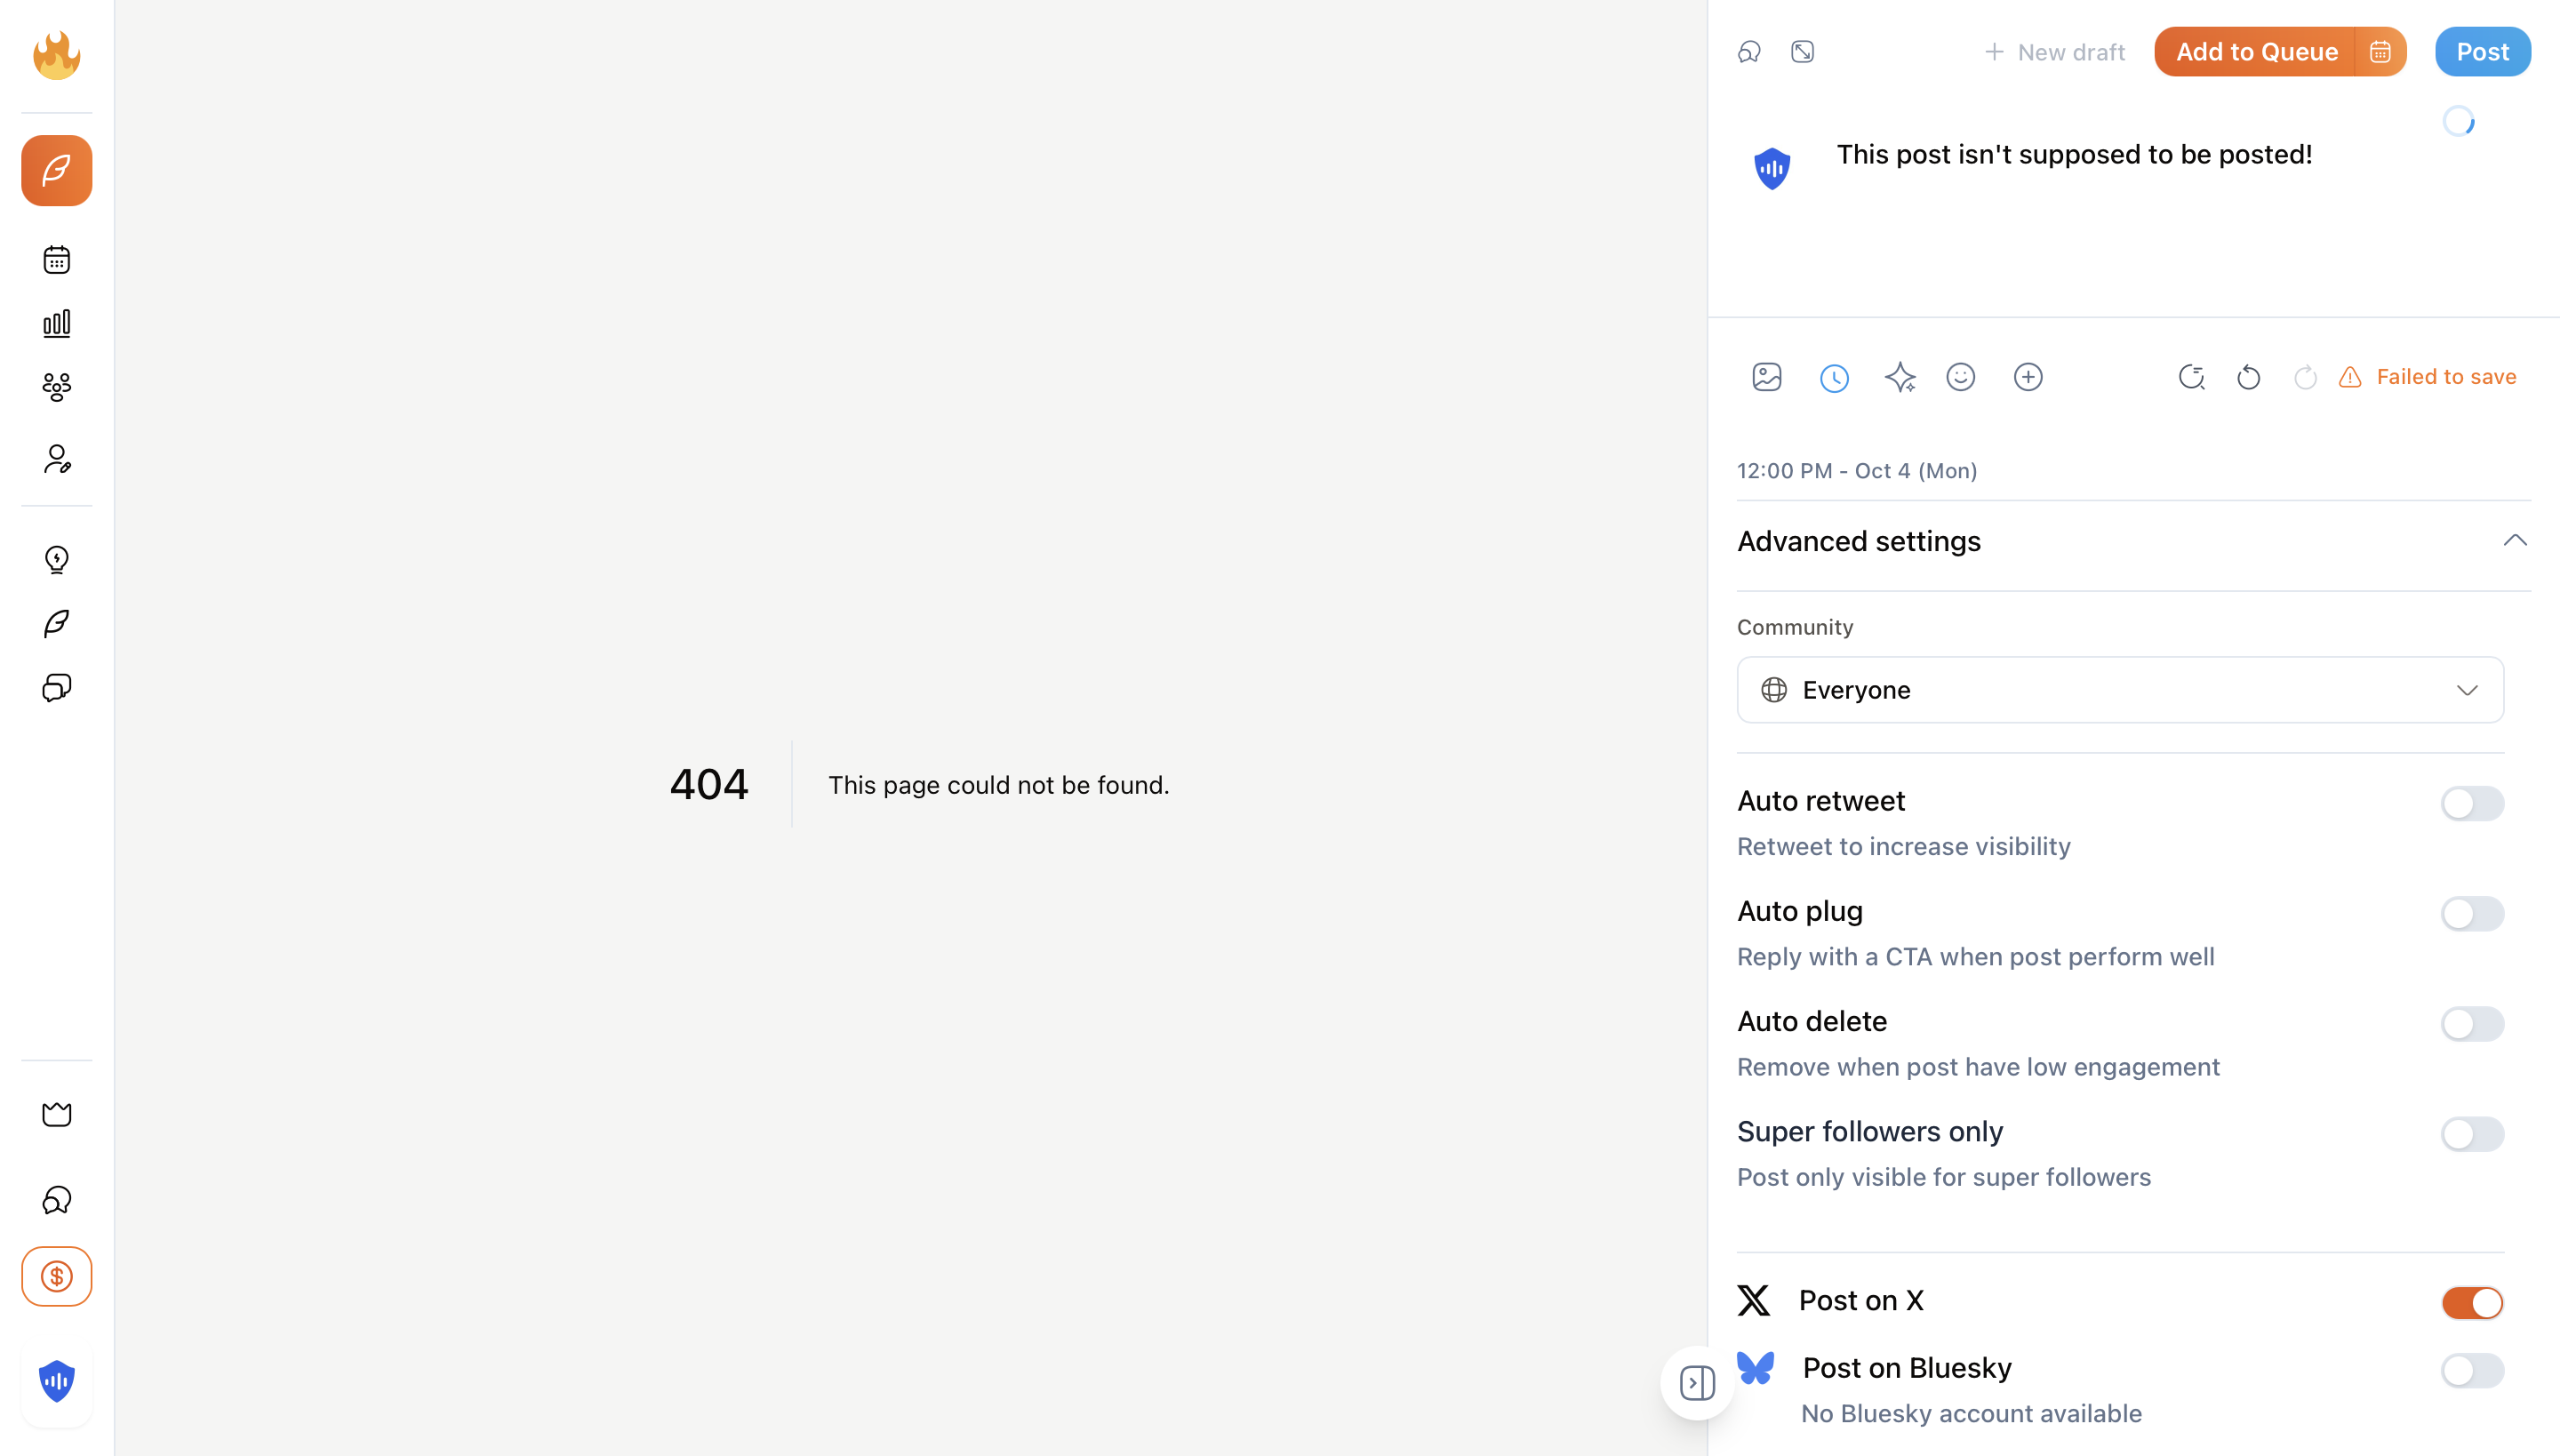Open the Add to Queue calendar dropdown

[2380, 51]
